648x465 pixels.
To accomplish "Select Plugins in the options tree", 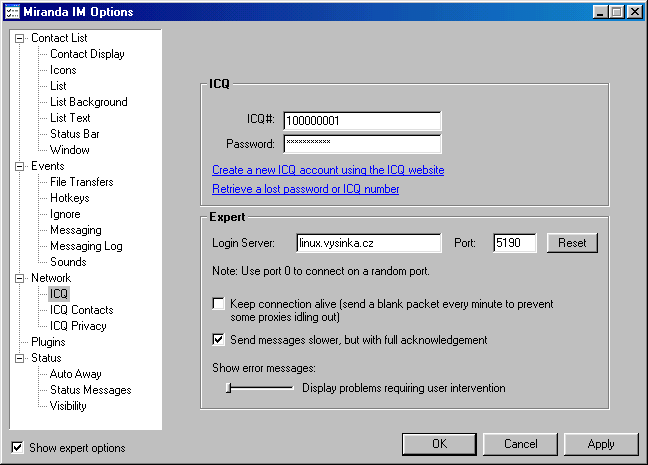I will (x=48, y=342).
